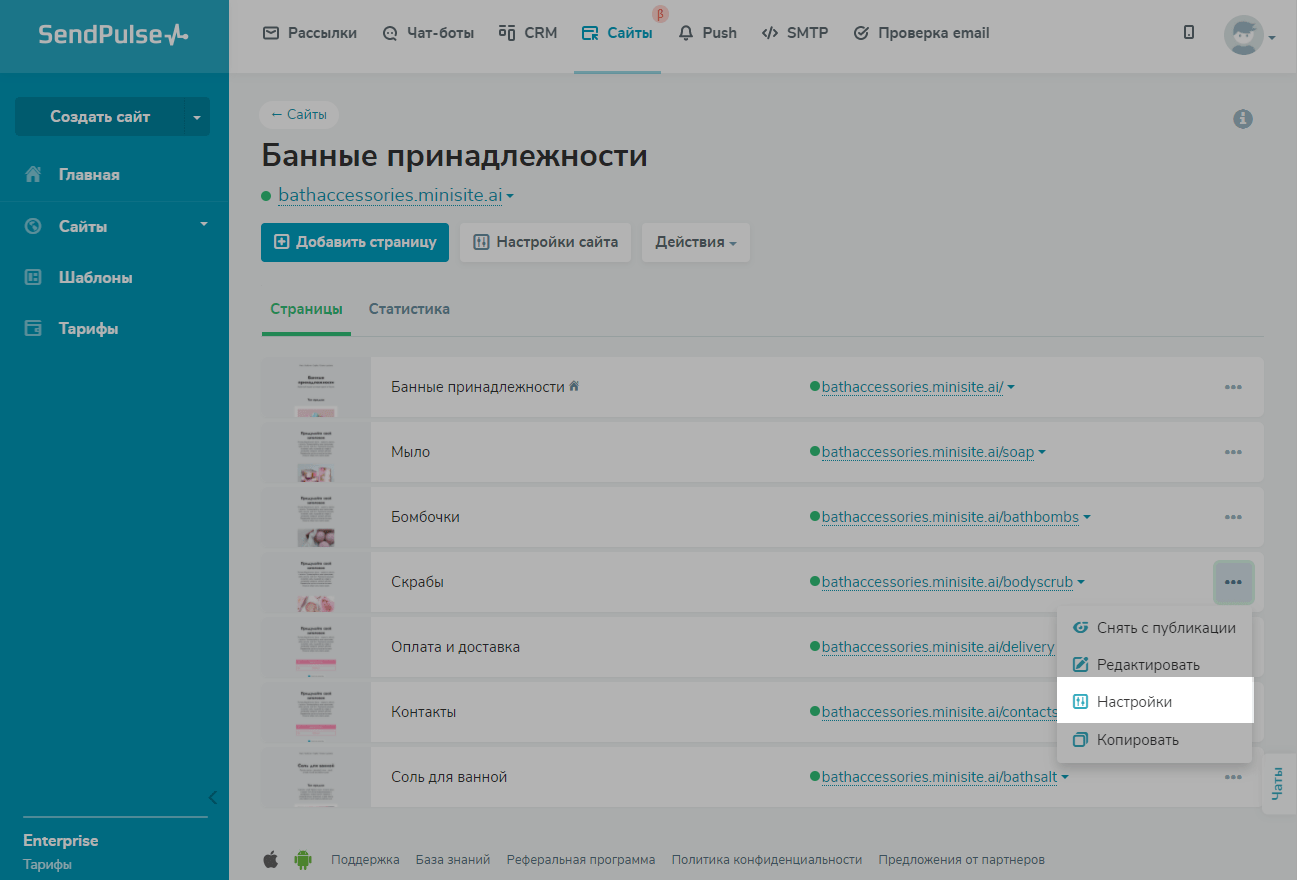1297x880 pixels.
Task: Click the Apple app store icon
Action: point(270,859)
